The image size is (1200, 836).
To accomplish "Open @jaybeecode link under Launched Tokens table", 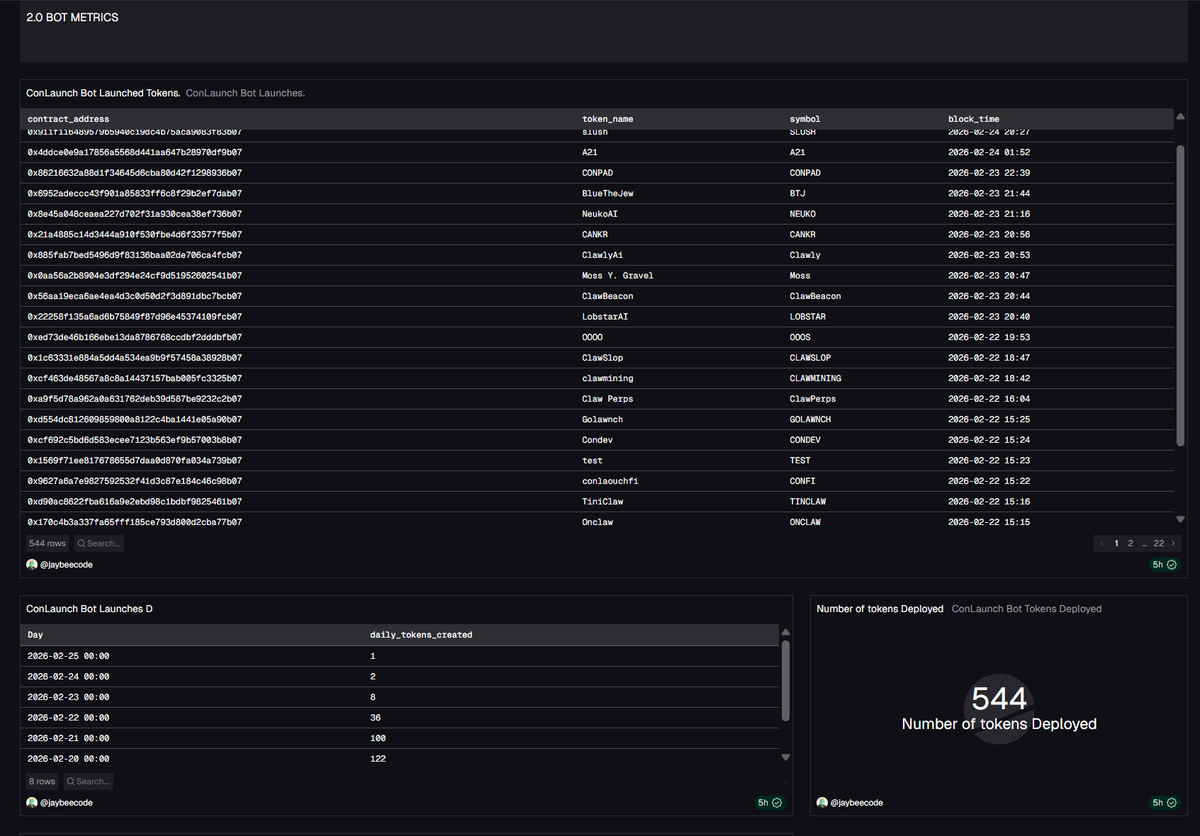I will pos(67,565).
